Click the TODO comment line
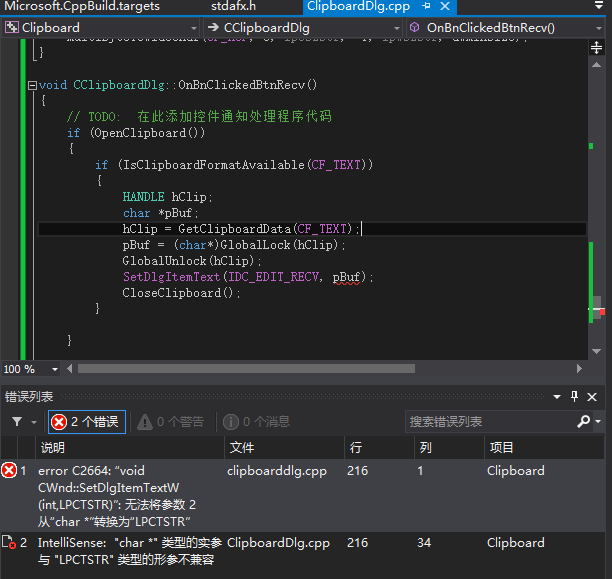The width and height of the screenshot is (612, 579). [199, 117]
